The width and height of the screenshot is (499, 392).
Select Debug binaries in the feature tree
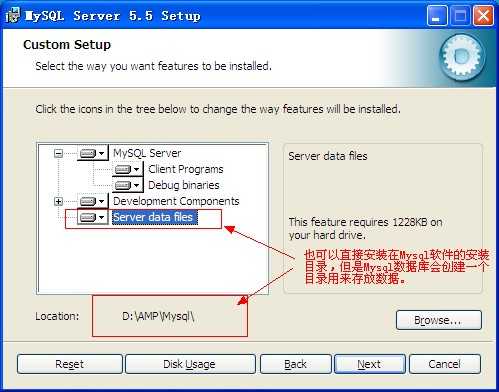coord(184,185)
